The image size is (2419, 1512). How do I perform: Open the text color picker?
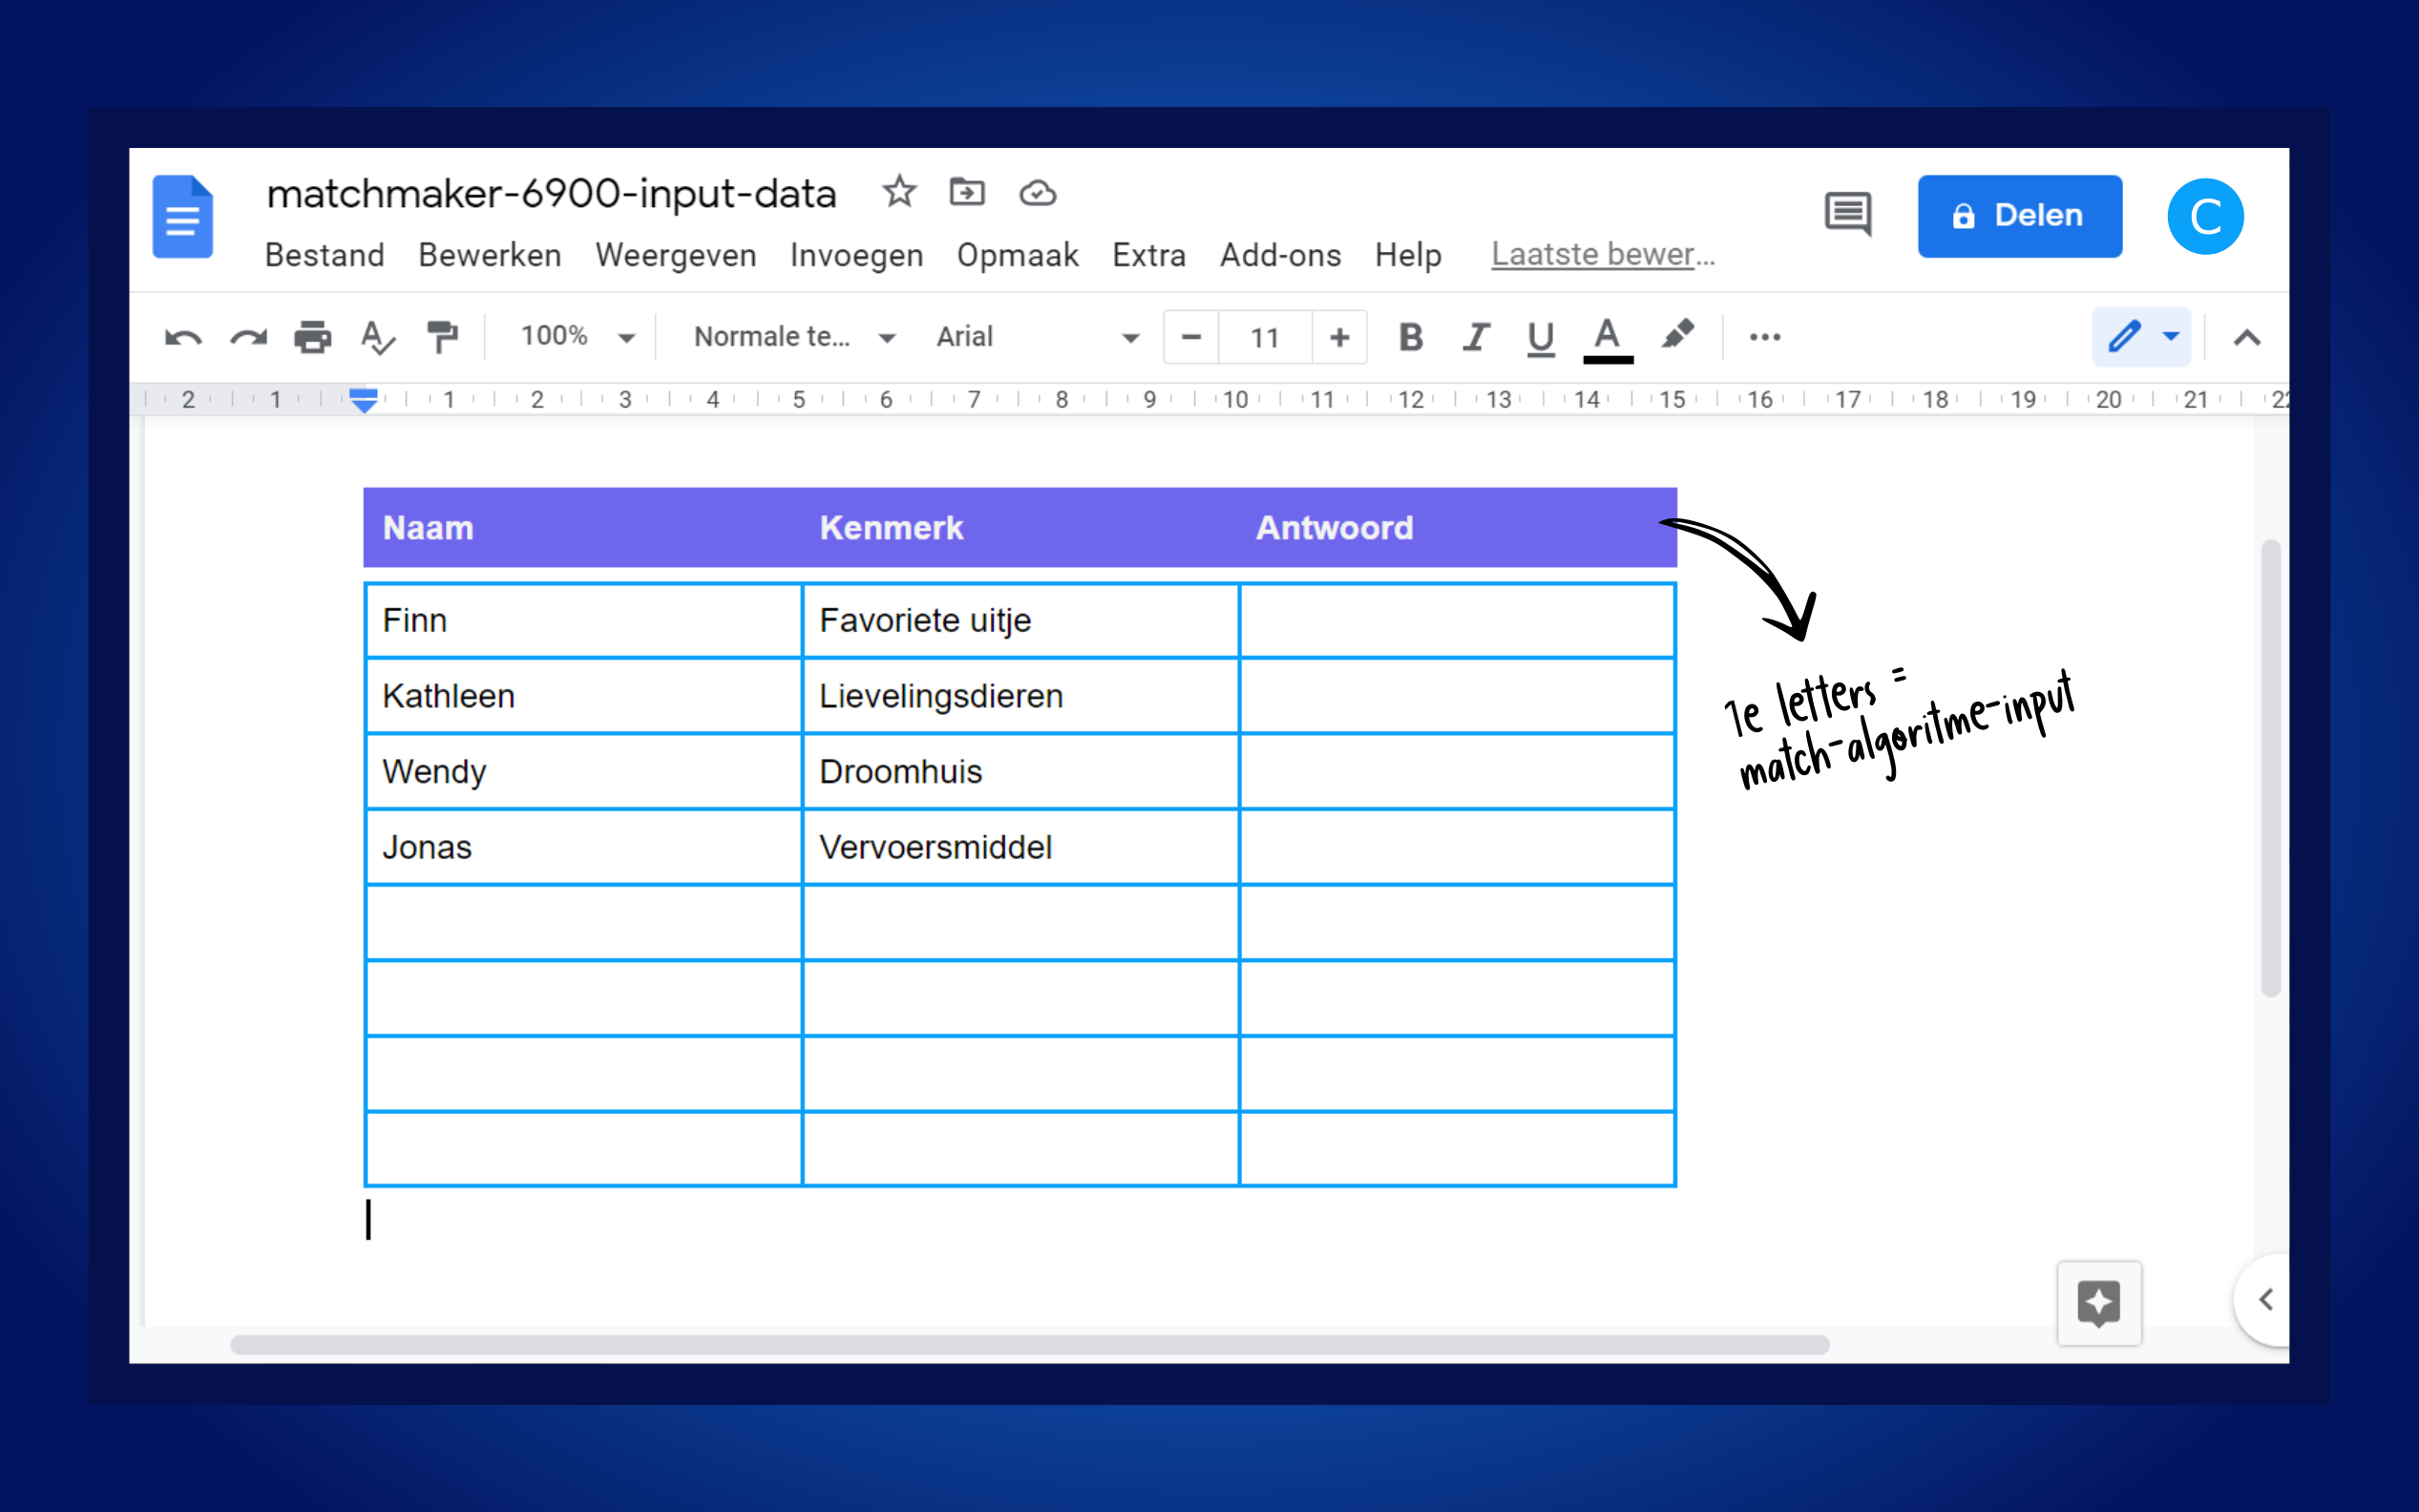tap(1607, 338)
